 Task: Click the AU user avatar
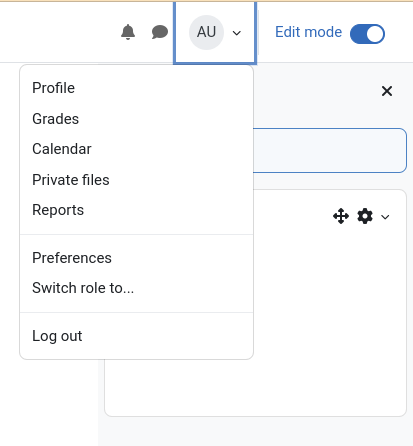click(x=206, y=32)
